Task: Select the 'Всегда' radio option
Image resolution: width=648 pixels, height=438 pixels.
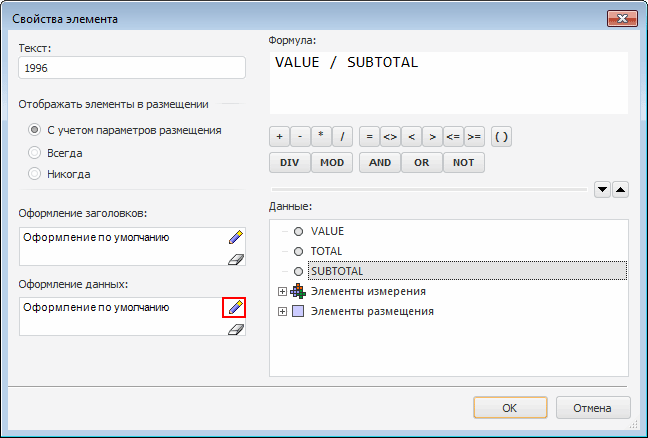Action: [x=35, y=153]
